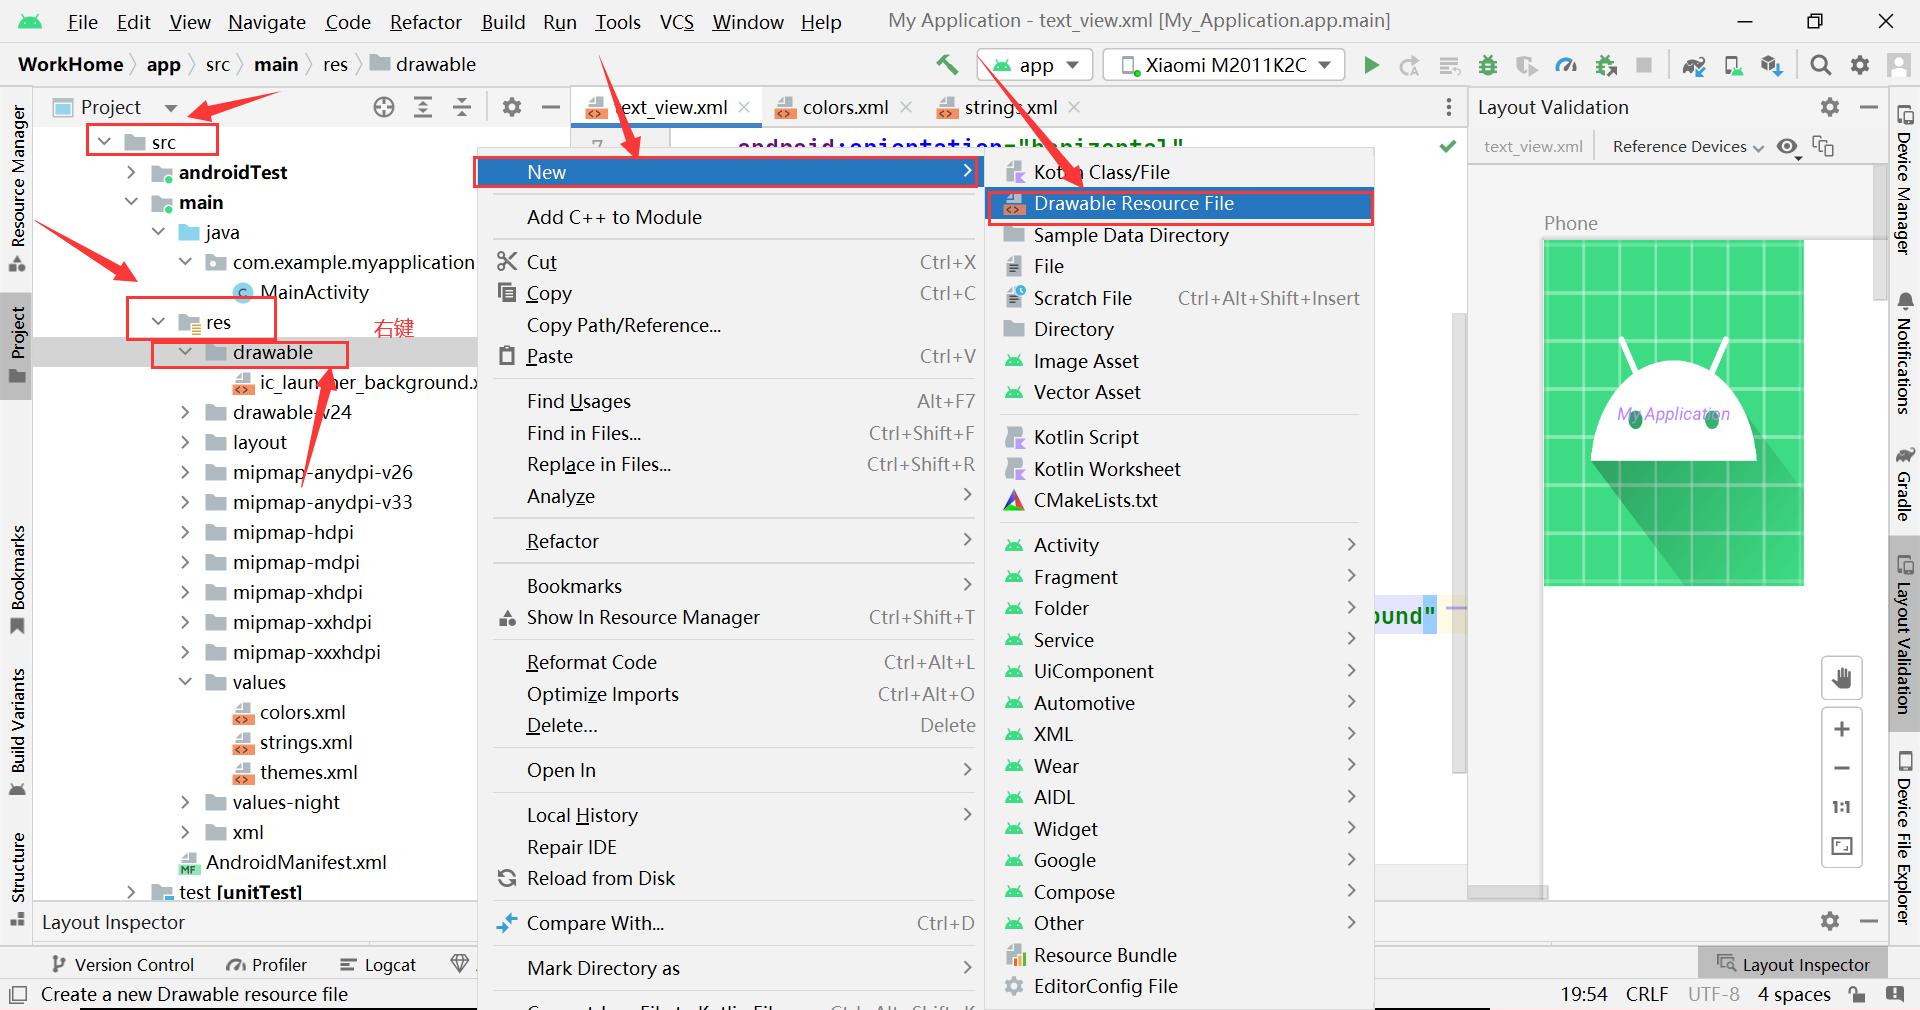Open IDE settings gear in top toolbar

pos(1859,65)
